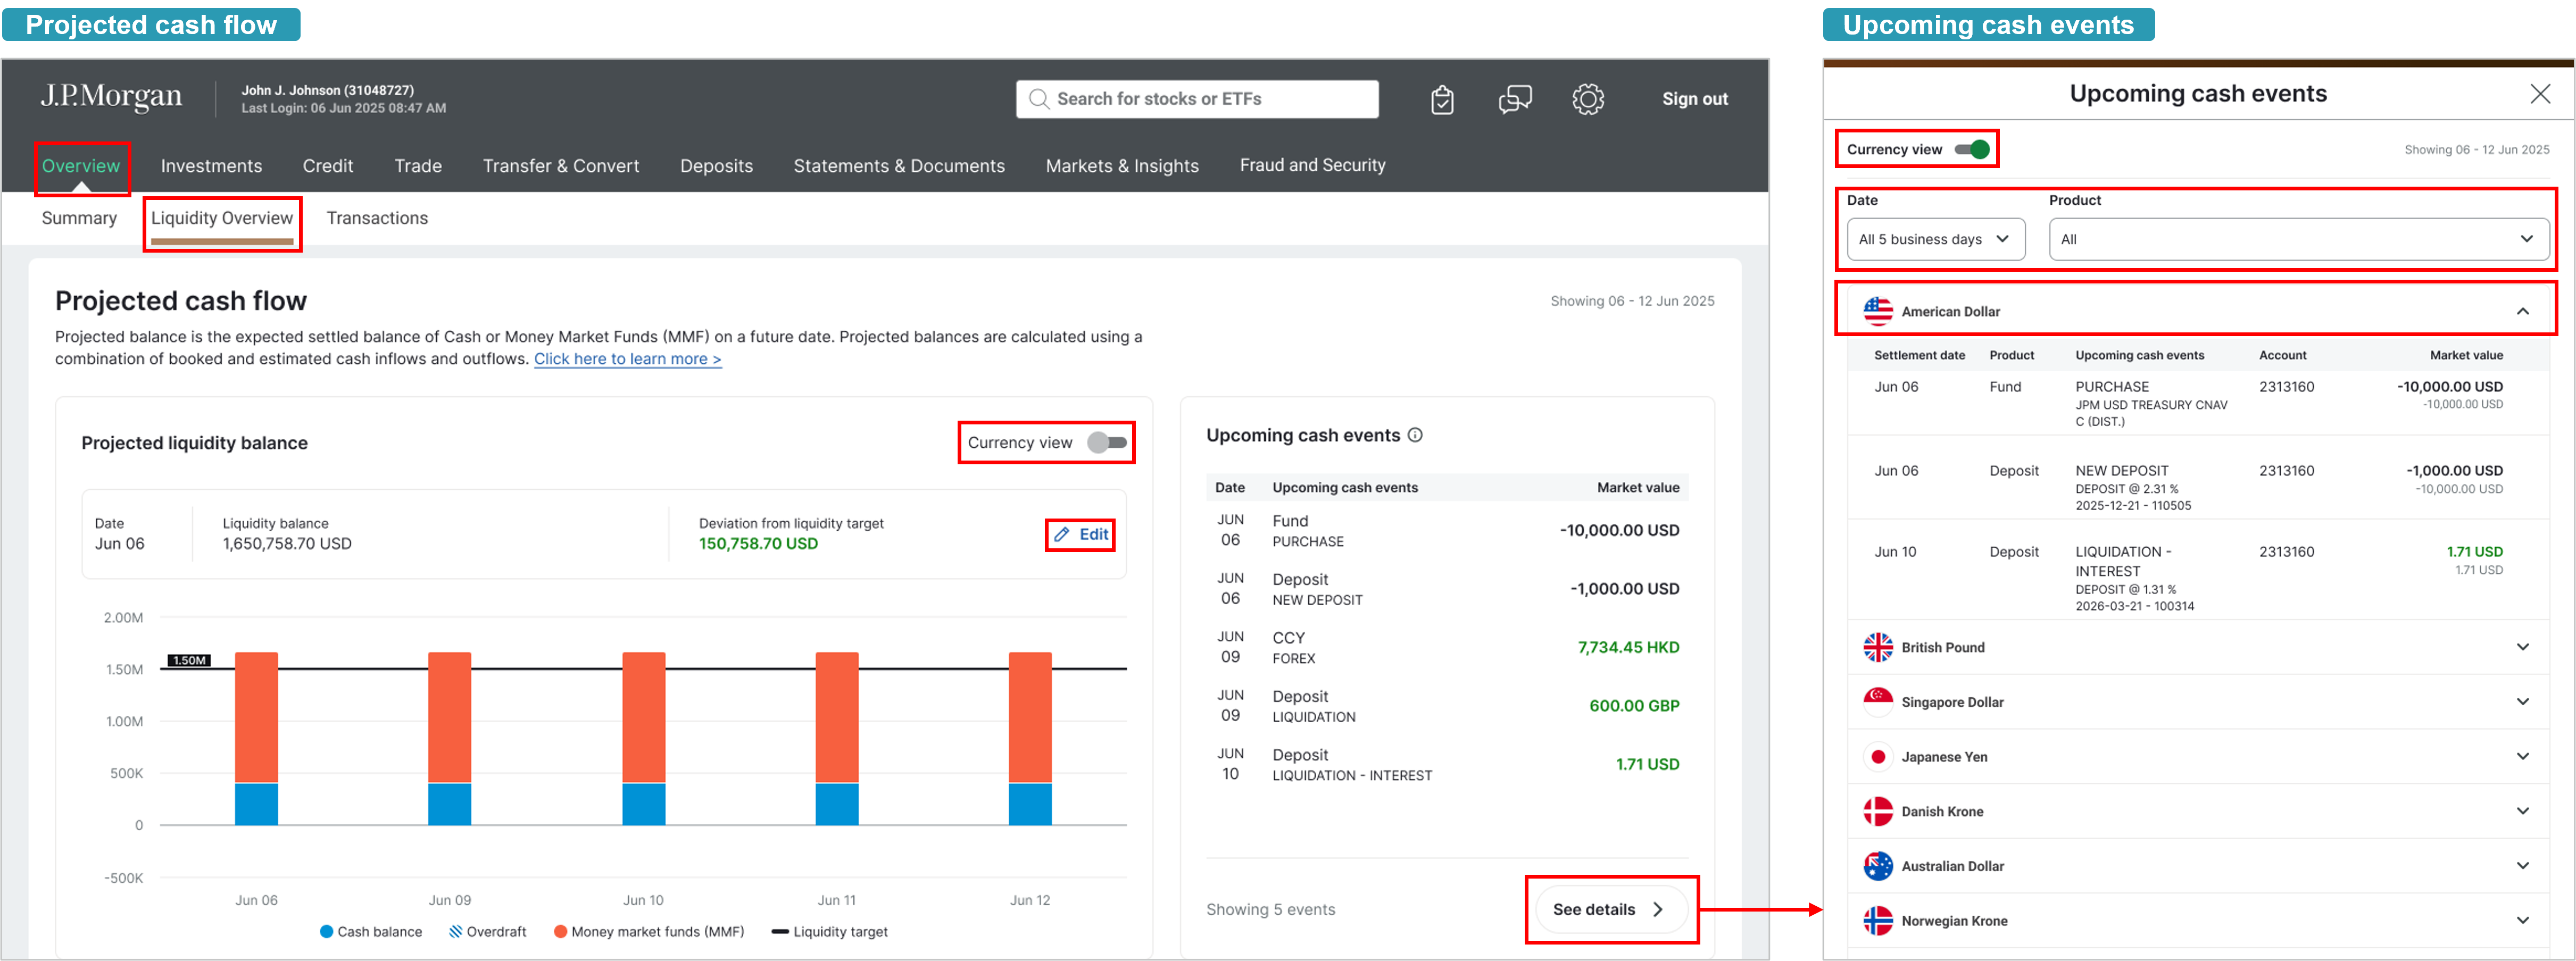Click the search magnifier icon
The height and width of the screenshot is (961, 2576).
(x=1039, y=99)
